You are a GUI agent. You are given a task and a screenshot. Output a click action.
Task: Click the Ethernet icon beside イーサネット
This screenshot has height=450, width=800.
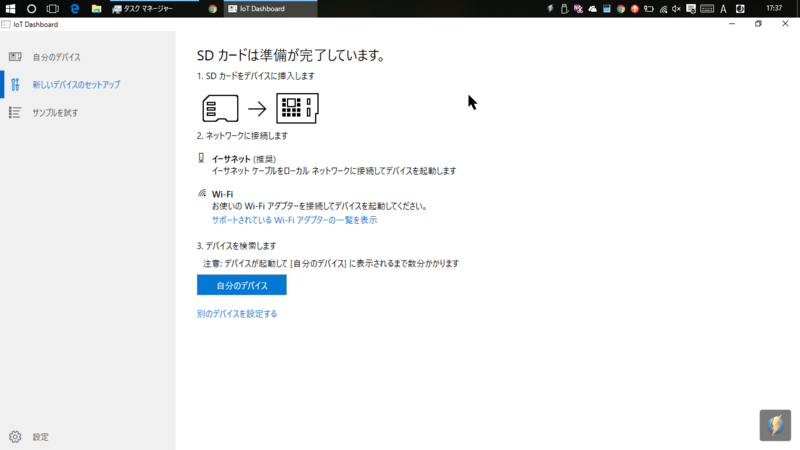pyautogui.click(x=202, y=158)
